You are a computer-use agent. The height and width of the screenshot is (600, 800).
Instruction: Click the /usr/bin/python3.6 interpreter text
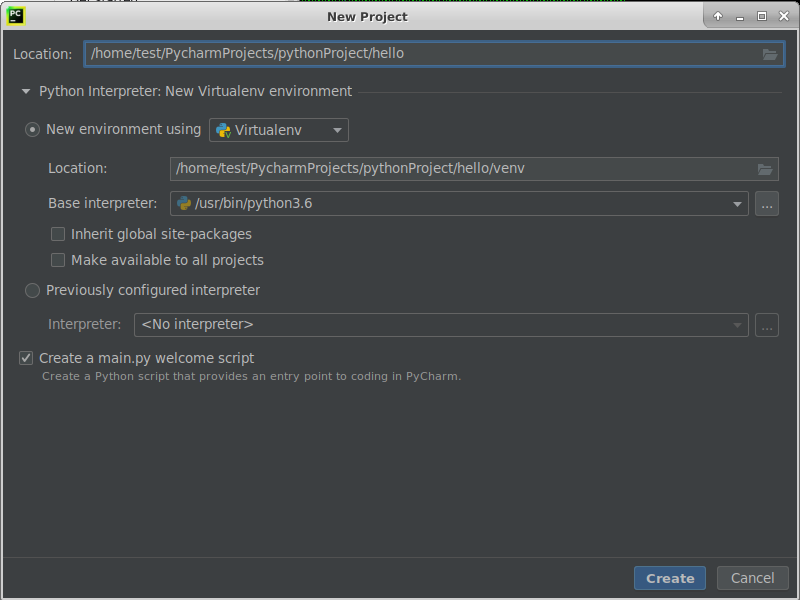pos(253,204)
